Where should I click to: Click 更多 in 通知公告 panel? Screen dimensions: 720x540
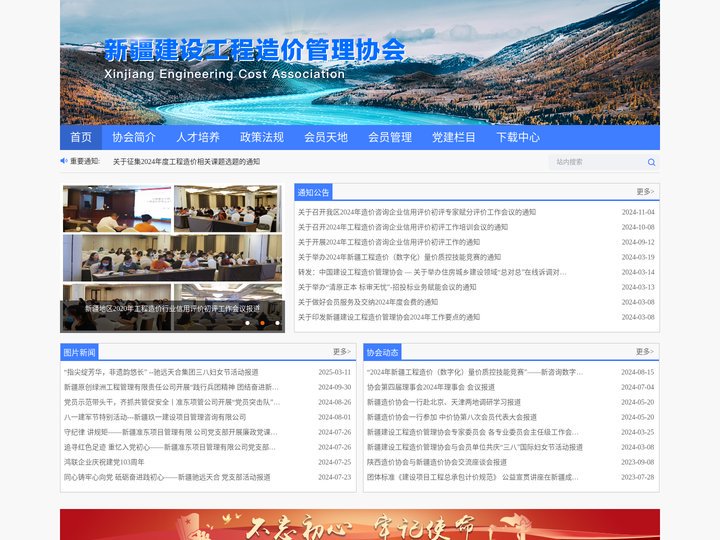645,192
